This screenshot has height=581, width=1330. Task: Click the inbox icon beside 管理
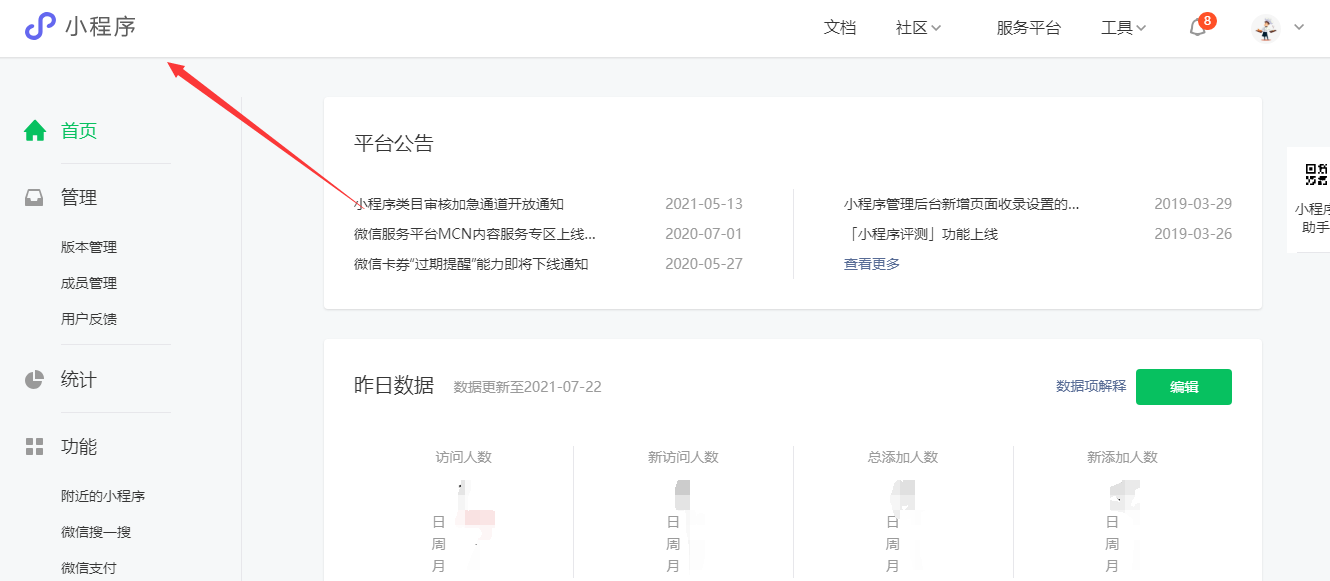pos(35,198)
